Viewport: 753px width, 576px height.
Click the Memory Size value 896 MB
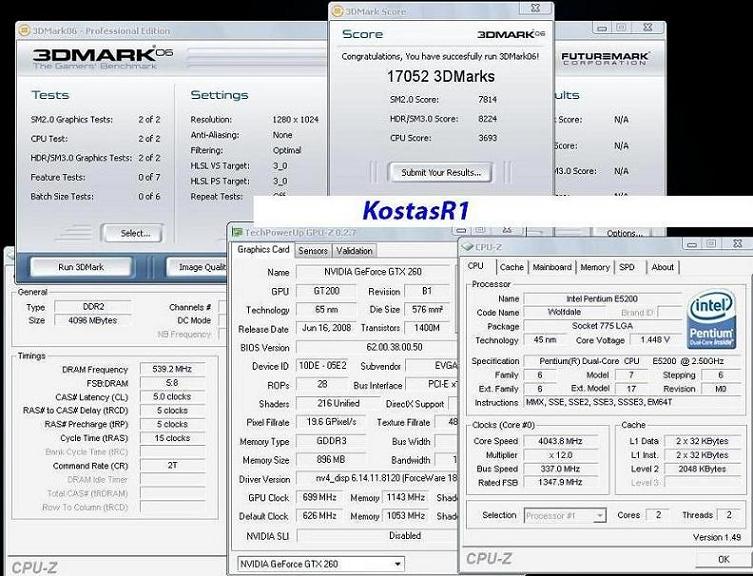pos(331,460)
